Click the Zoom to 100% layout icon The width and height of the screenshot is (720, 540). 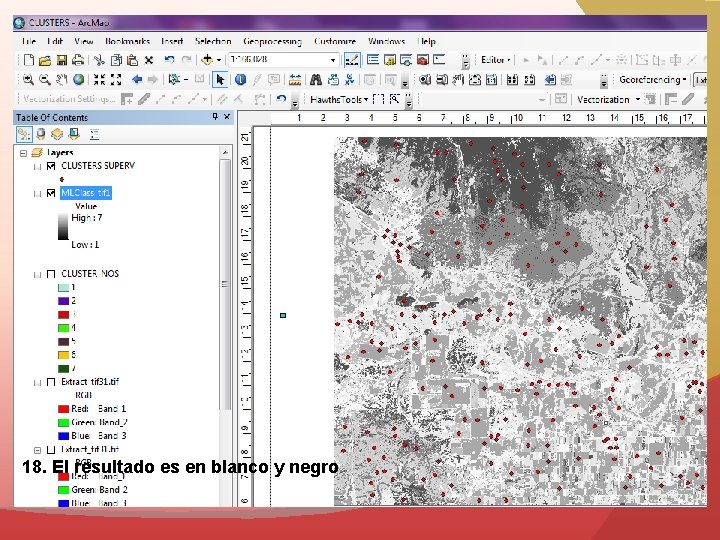[x=491, y=79]
